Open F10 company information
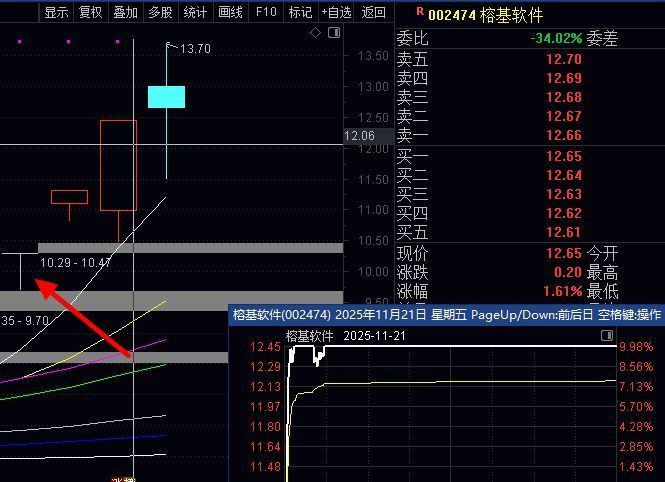665x482 pixels. click(266, 12)
